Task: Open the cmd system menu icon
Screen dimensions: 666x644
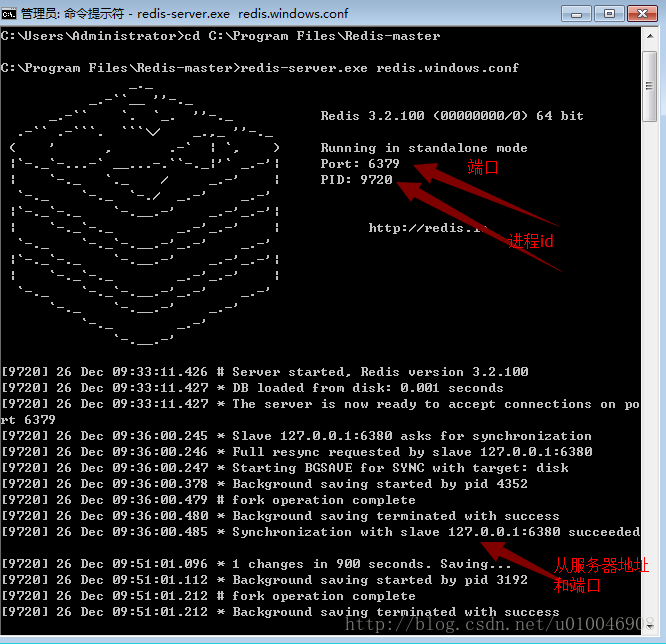Action: [8, 14]
